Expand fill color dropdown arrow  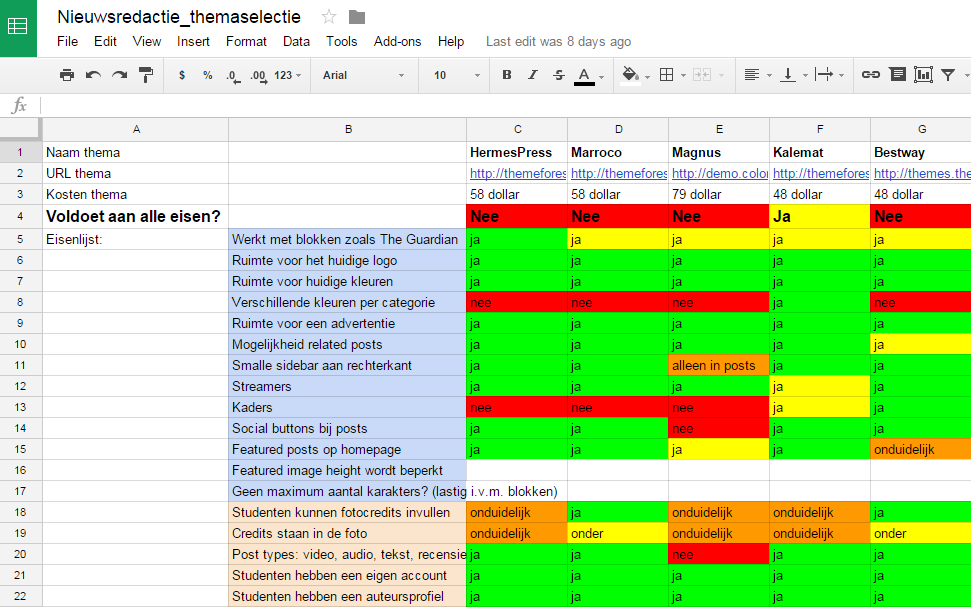(x=647, y=77)
